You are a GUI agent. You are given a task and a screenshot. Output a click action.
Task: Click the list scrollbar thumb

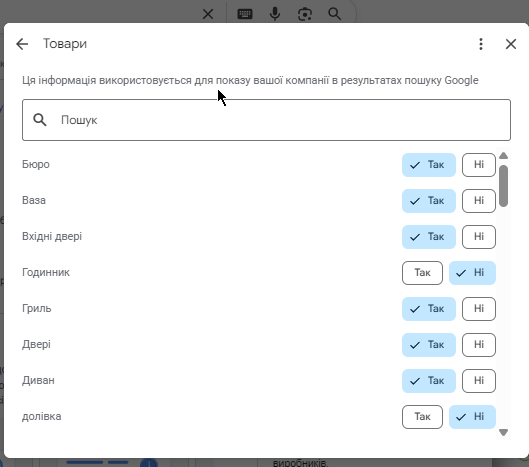click(x=503, y=186)
